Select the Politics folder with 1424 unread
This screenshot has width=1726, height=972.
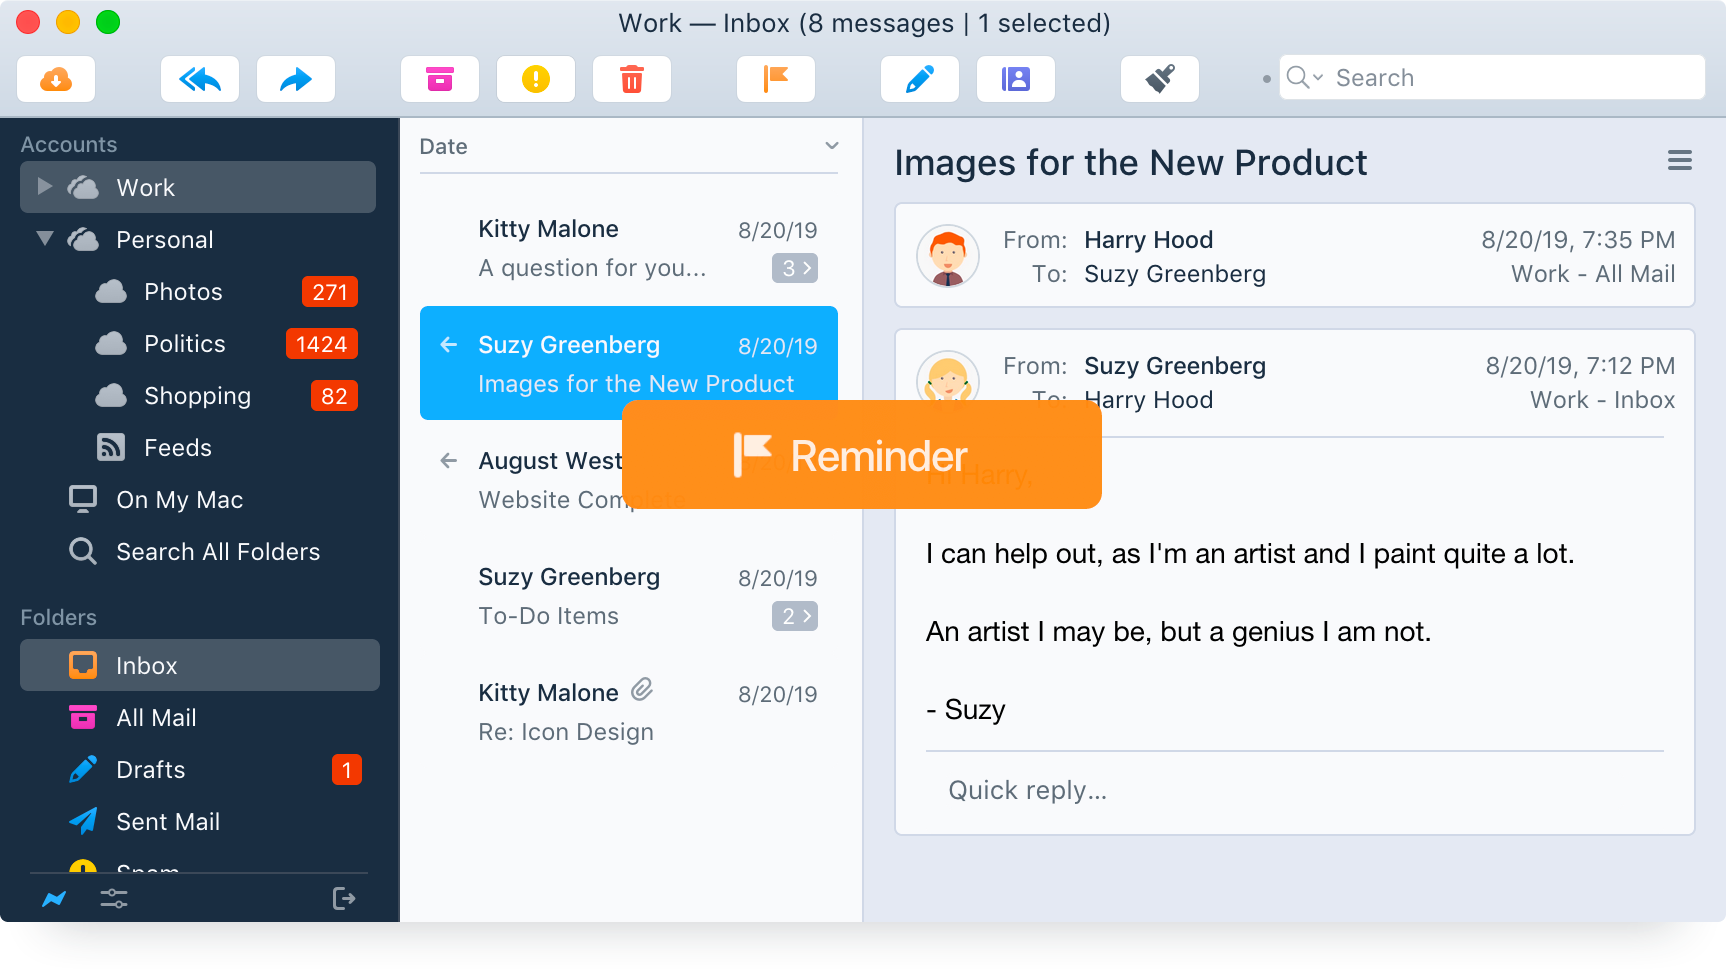point(184,343)
